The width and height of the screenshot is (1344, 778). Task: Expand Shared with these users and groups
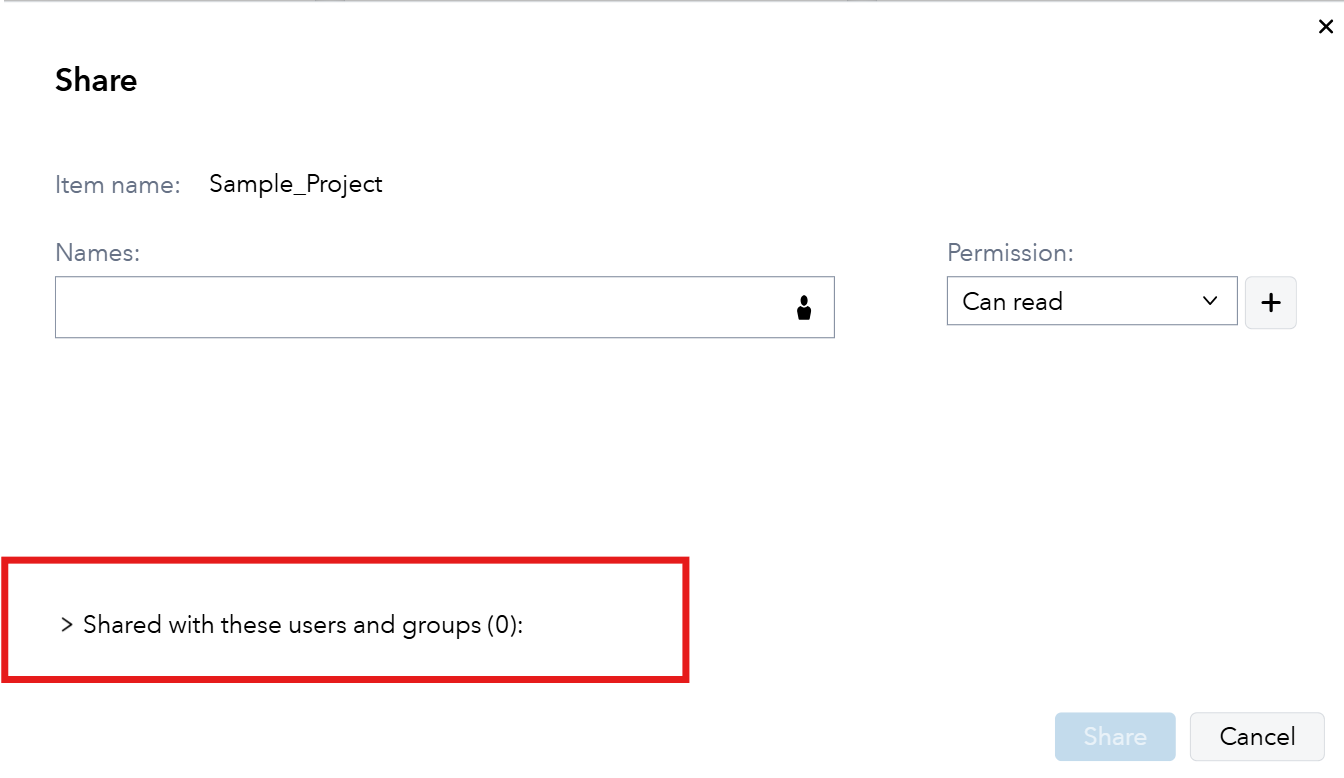(x=292, y=625)
